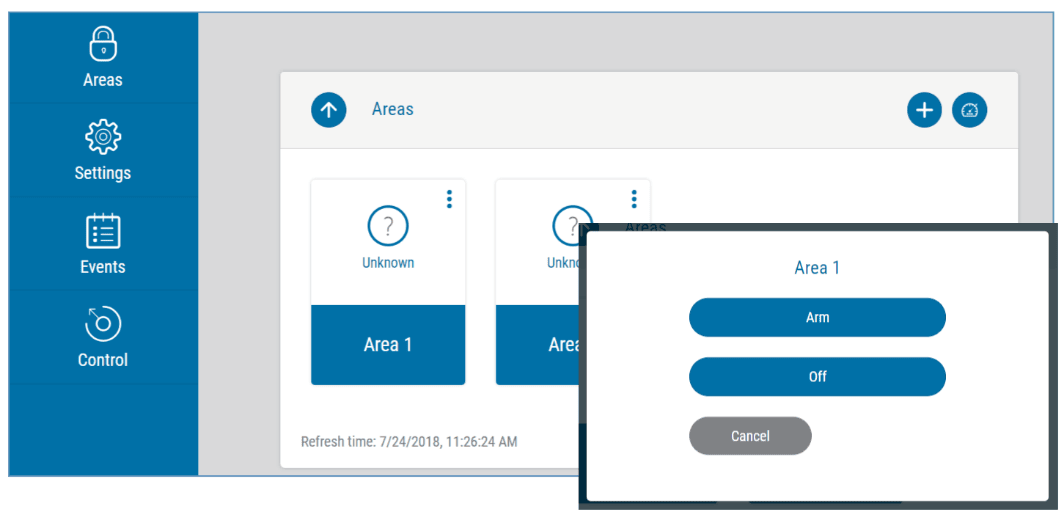
Task: Select the Control icon in sidebar
Action: pos(102,324)
